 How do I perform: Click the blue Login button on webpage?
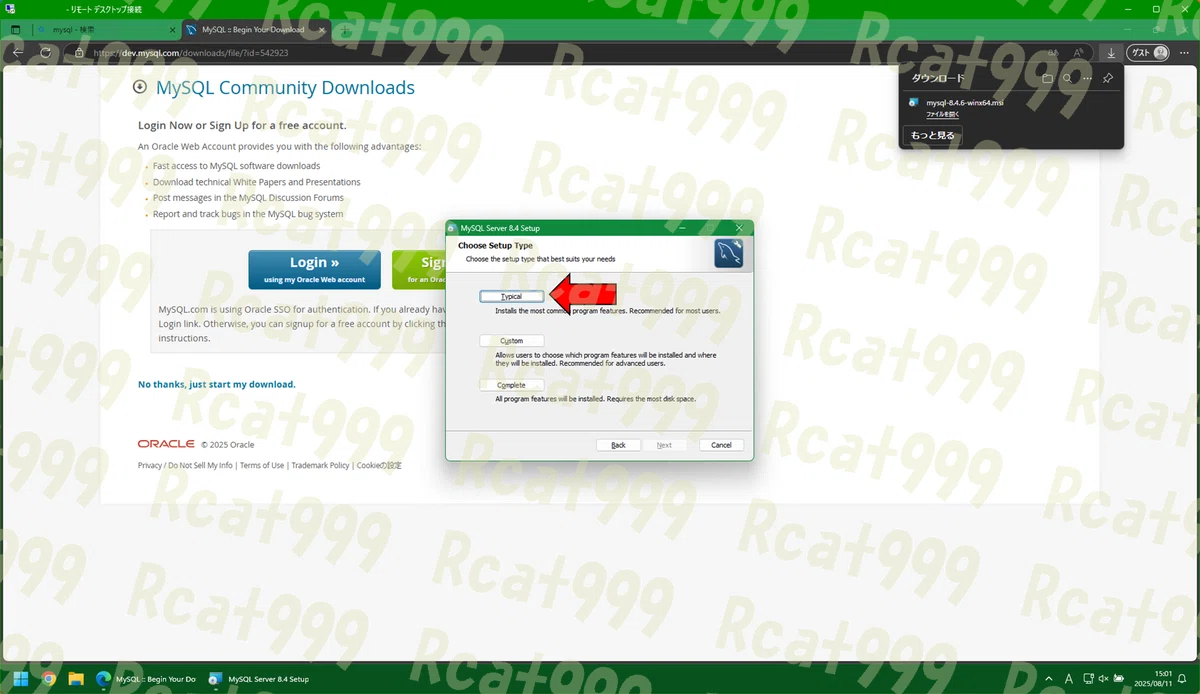tap(314, 269)
